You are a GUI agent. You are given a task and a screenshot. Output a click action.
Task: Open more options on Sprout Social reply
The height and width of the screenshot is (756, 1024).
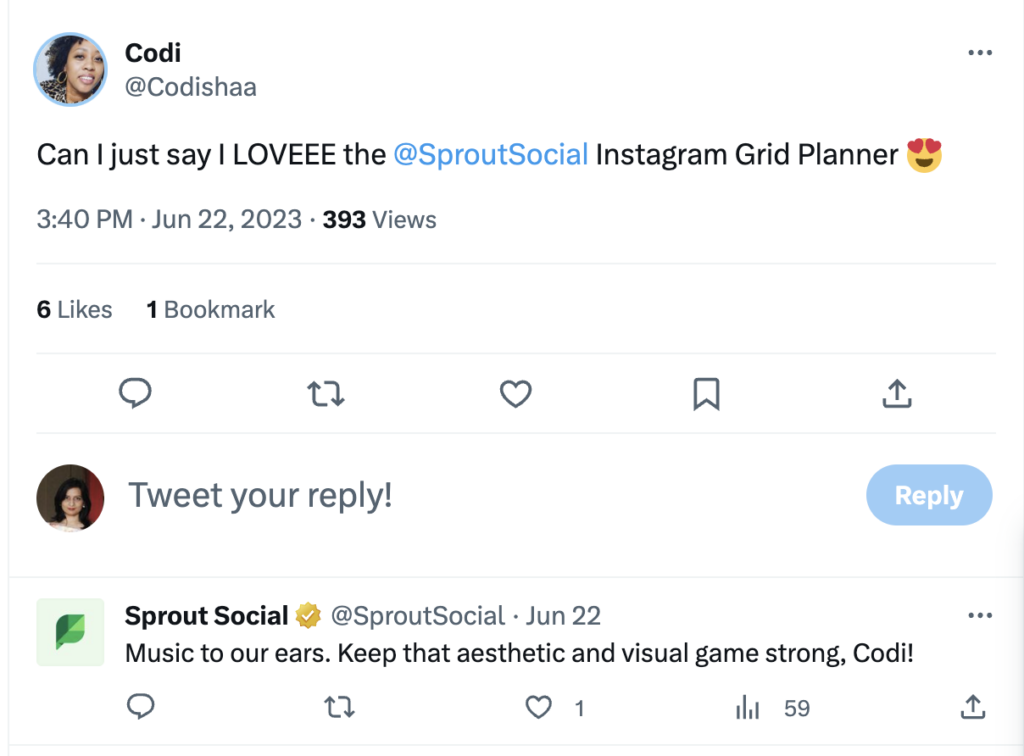click(x=980, y=616)
